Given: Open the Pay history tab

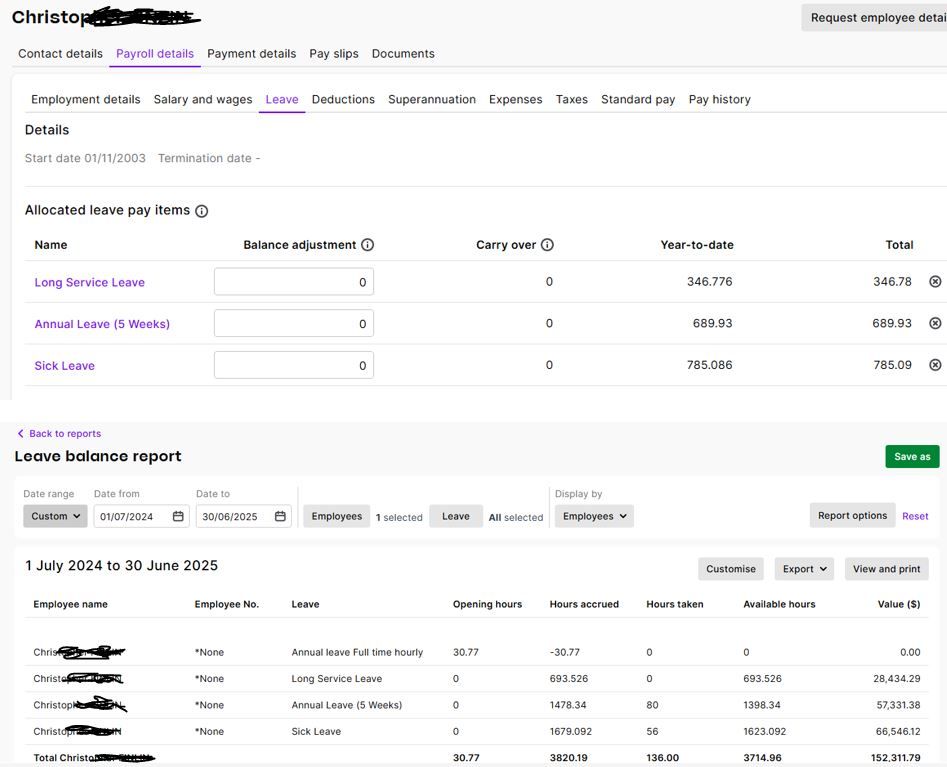Looking at the screenshot, I should pos(719,100).
